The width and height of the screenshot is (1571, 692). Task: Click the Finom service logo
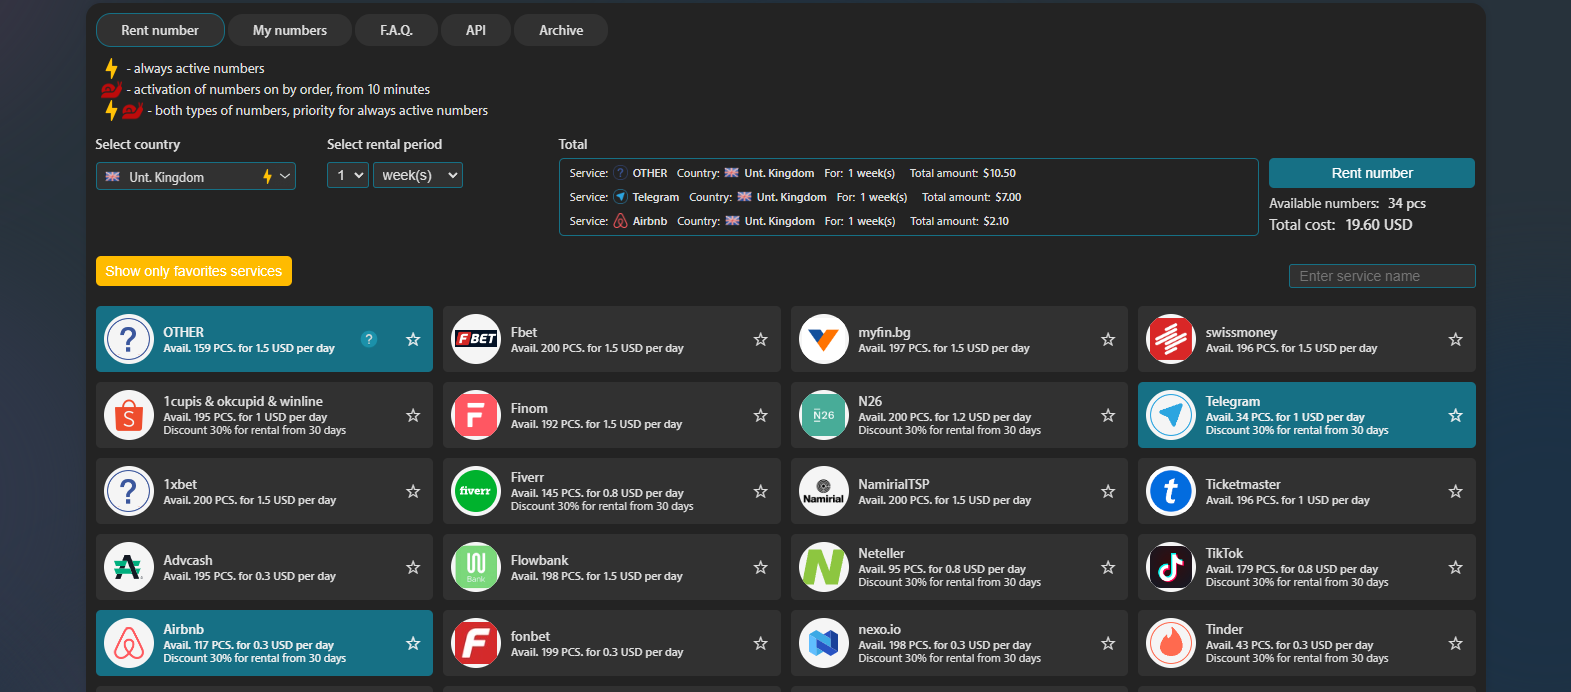coord(476,415)
